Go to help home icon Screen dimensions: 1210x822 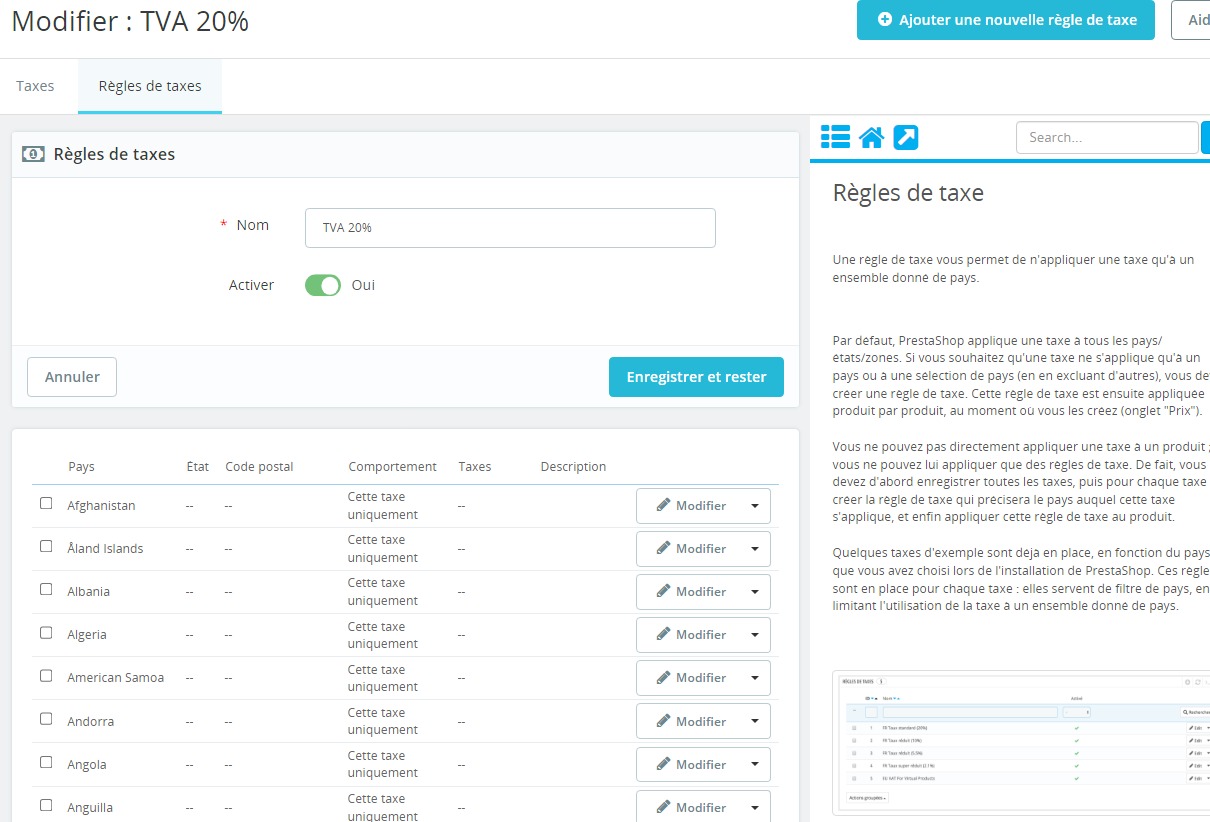[871, 137]
